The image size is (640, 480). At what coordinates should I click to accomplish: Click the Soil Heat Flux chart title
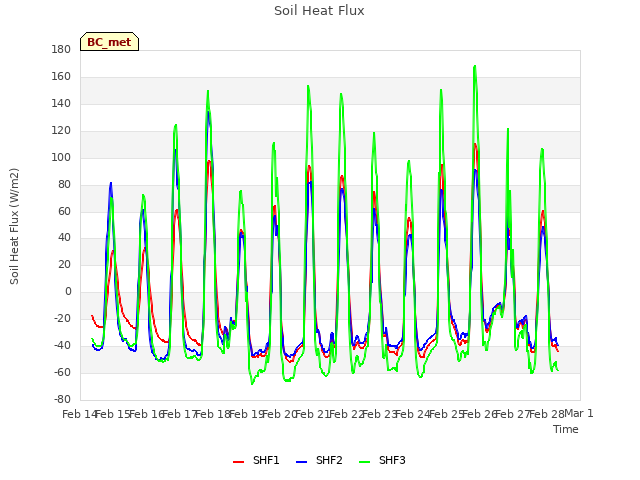[319, 11]
